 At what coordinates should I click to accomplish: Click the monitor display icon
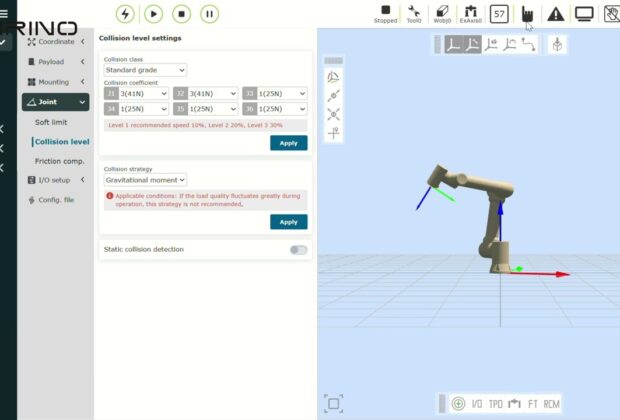tap(584, 14)
